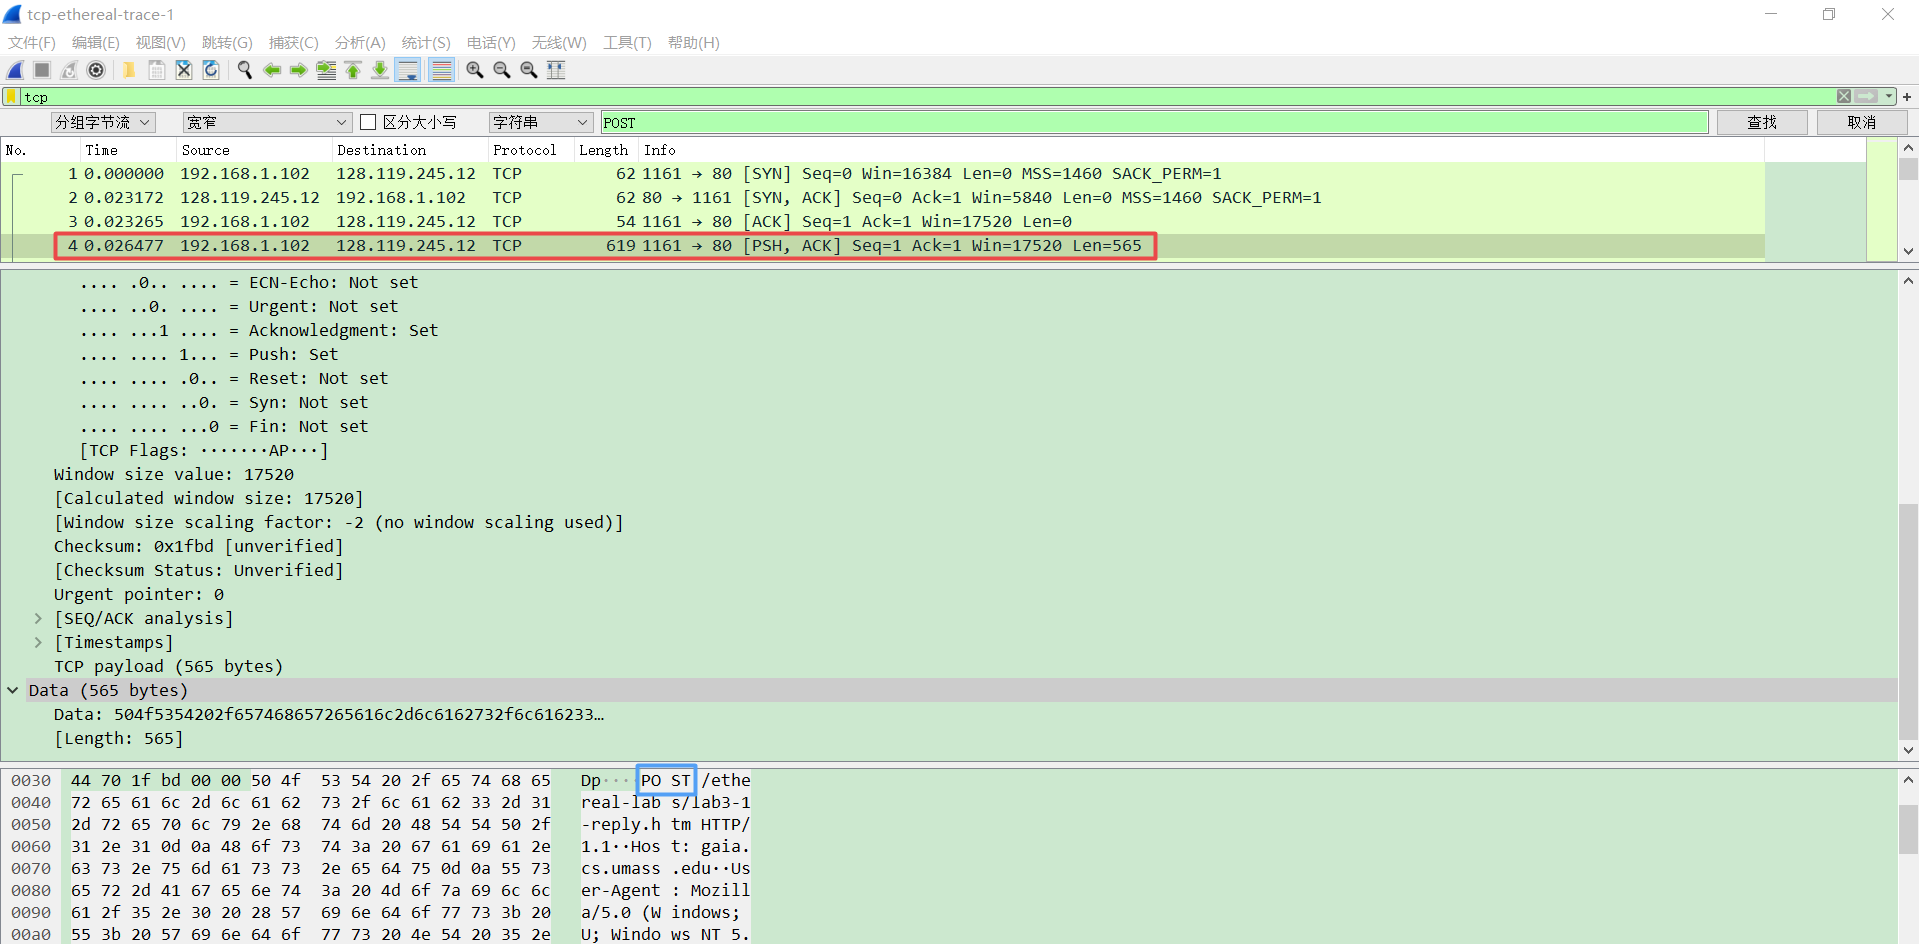
Task: Sort by the Source column header
Action: pyautogui.click(x=253, y=150)
